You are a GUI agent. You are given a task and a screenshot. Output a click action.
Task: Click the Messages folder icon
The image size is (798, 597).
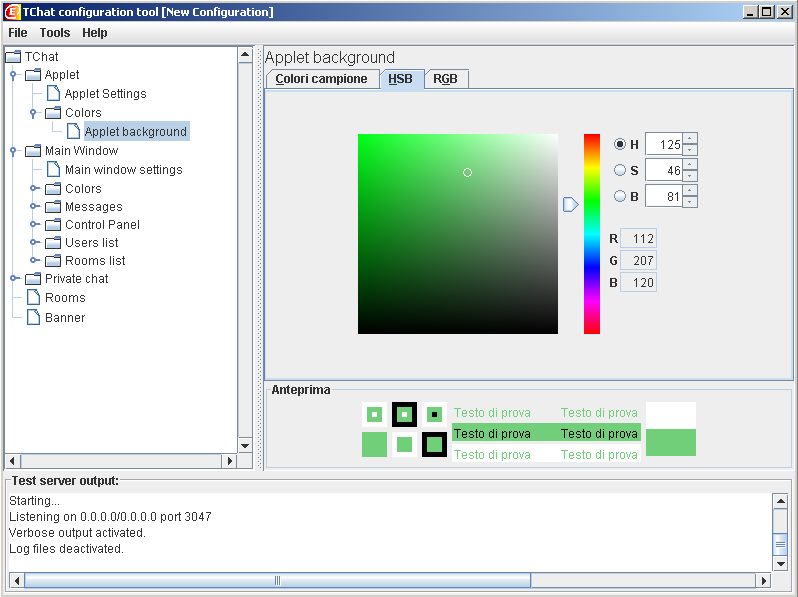[53, 207]
